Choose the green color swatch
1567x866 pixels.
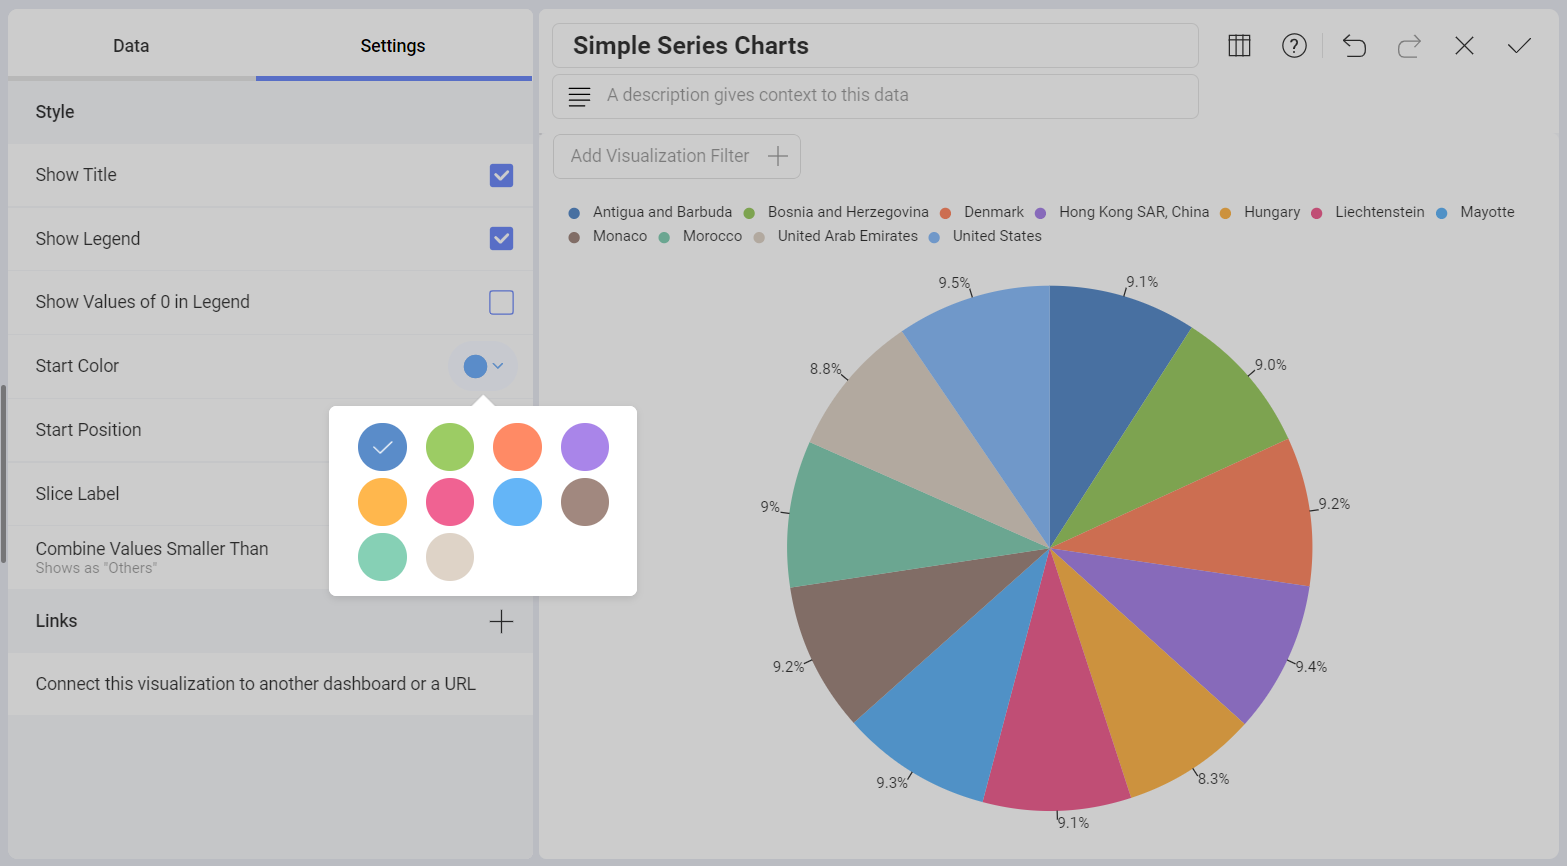point(450,447)
